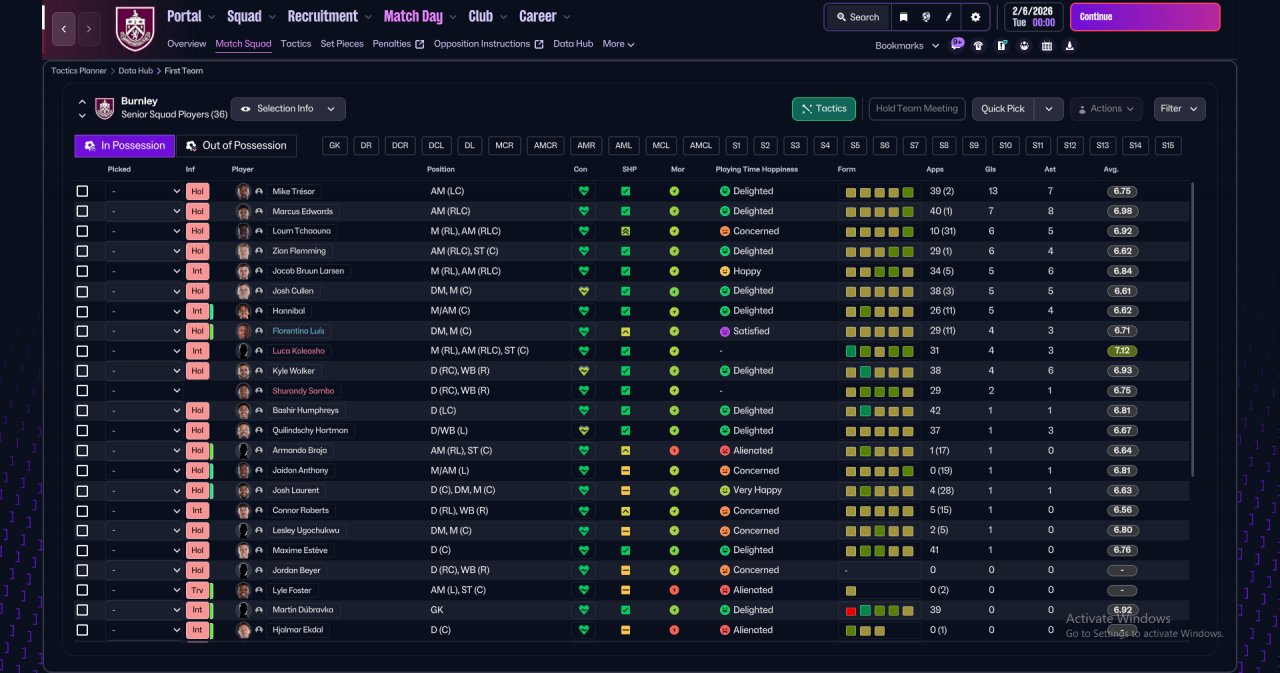Screen dimensions: 1280x673
Task: Click Luca Koleosho's dark green form square
Action: pyautogui.click(x=851, y=351)
